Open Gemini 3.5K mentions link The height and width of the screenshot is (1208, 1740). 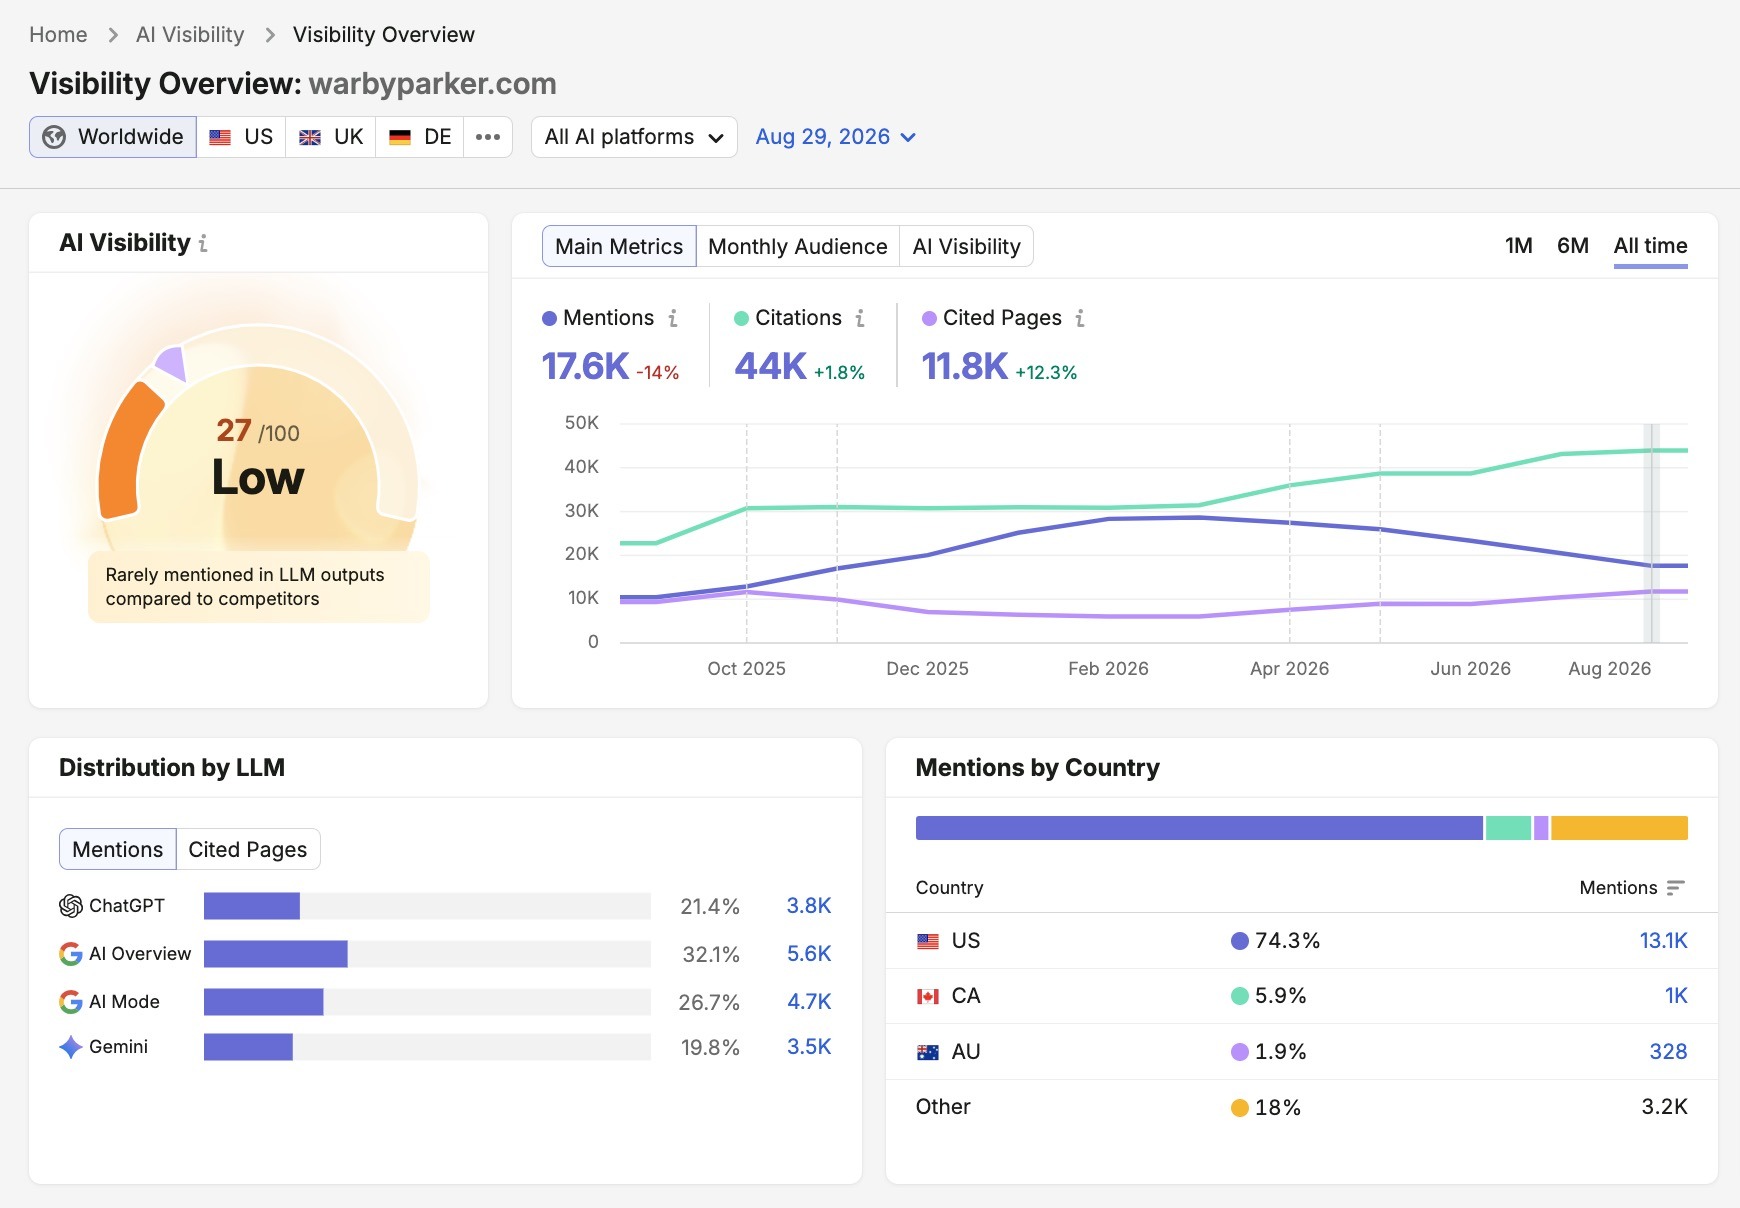click(809, 1047)
